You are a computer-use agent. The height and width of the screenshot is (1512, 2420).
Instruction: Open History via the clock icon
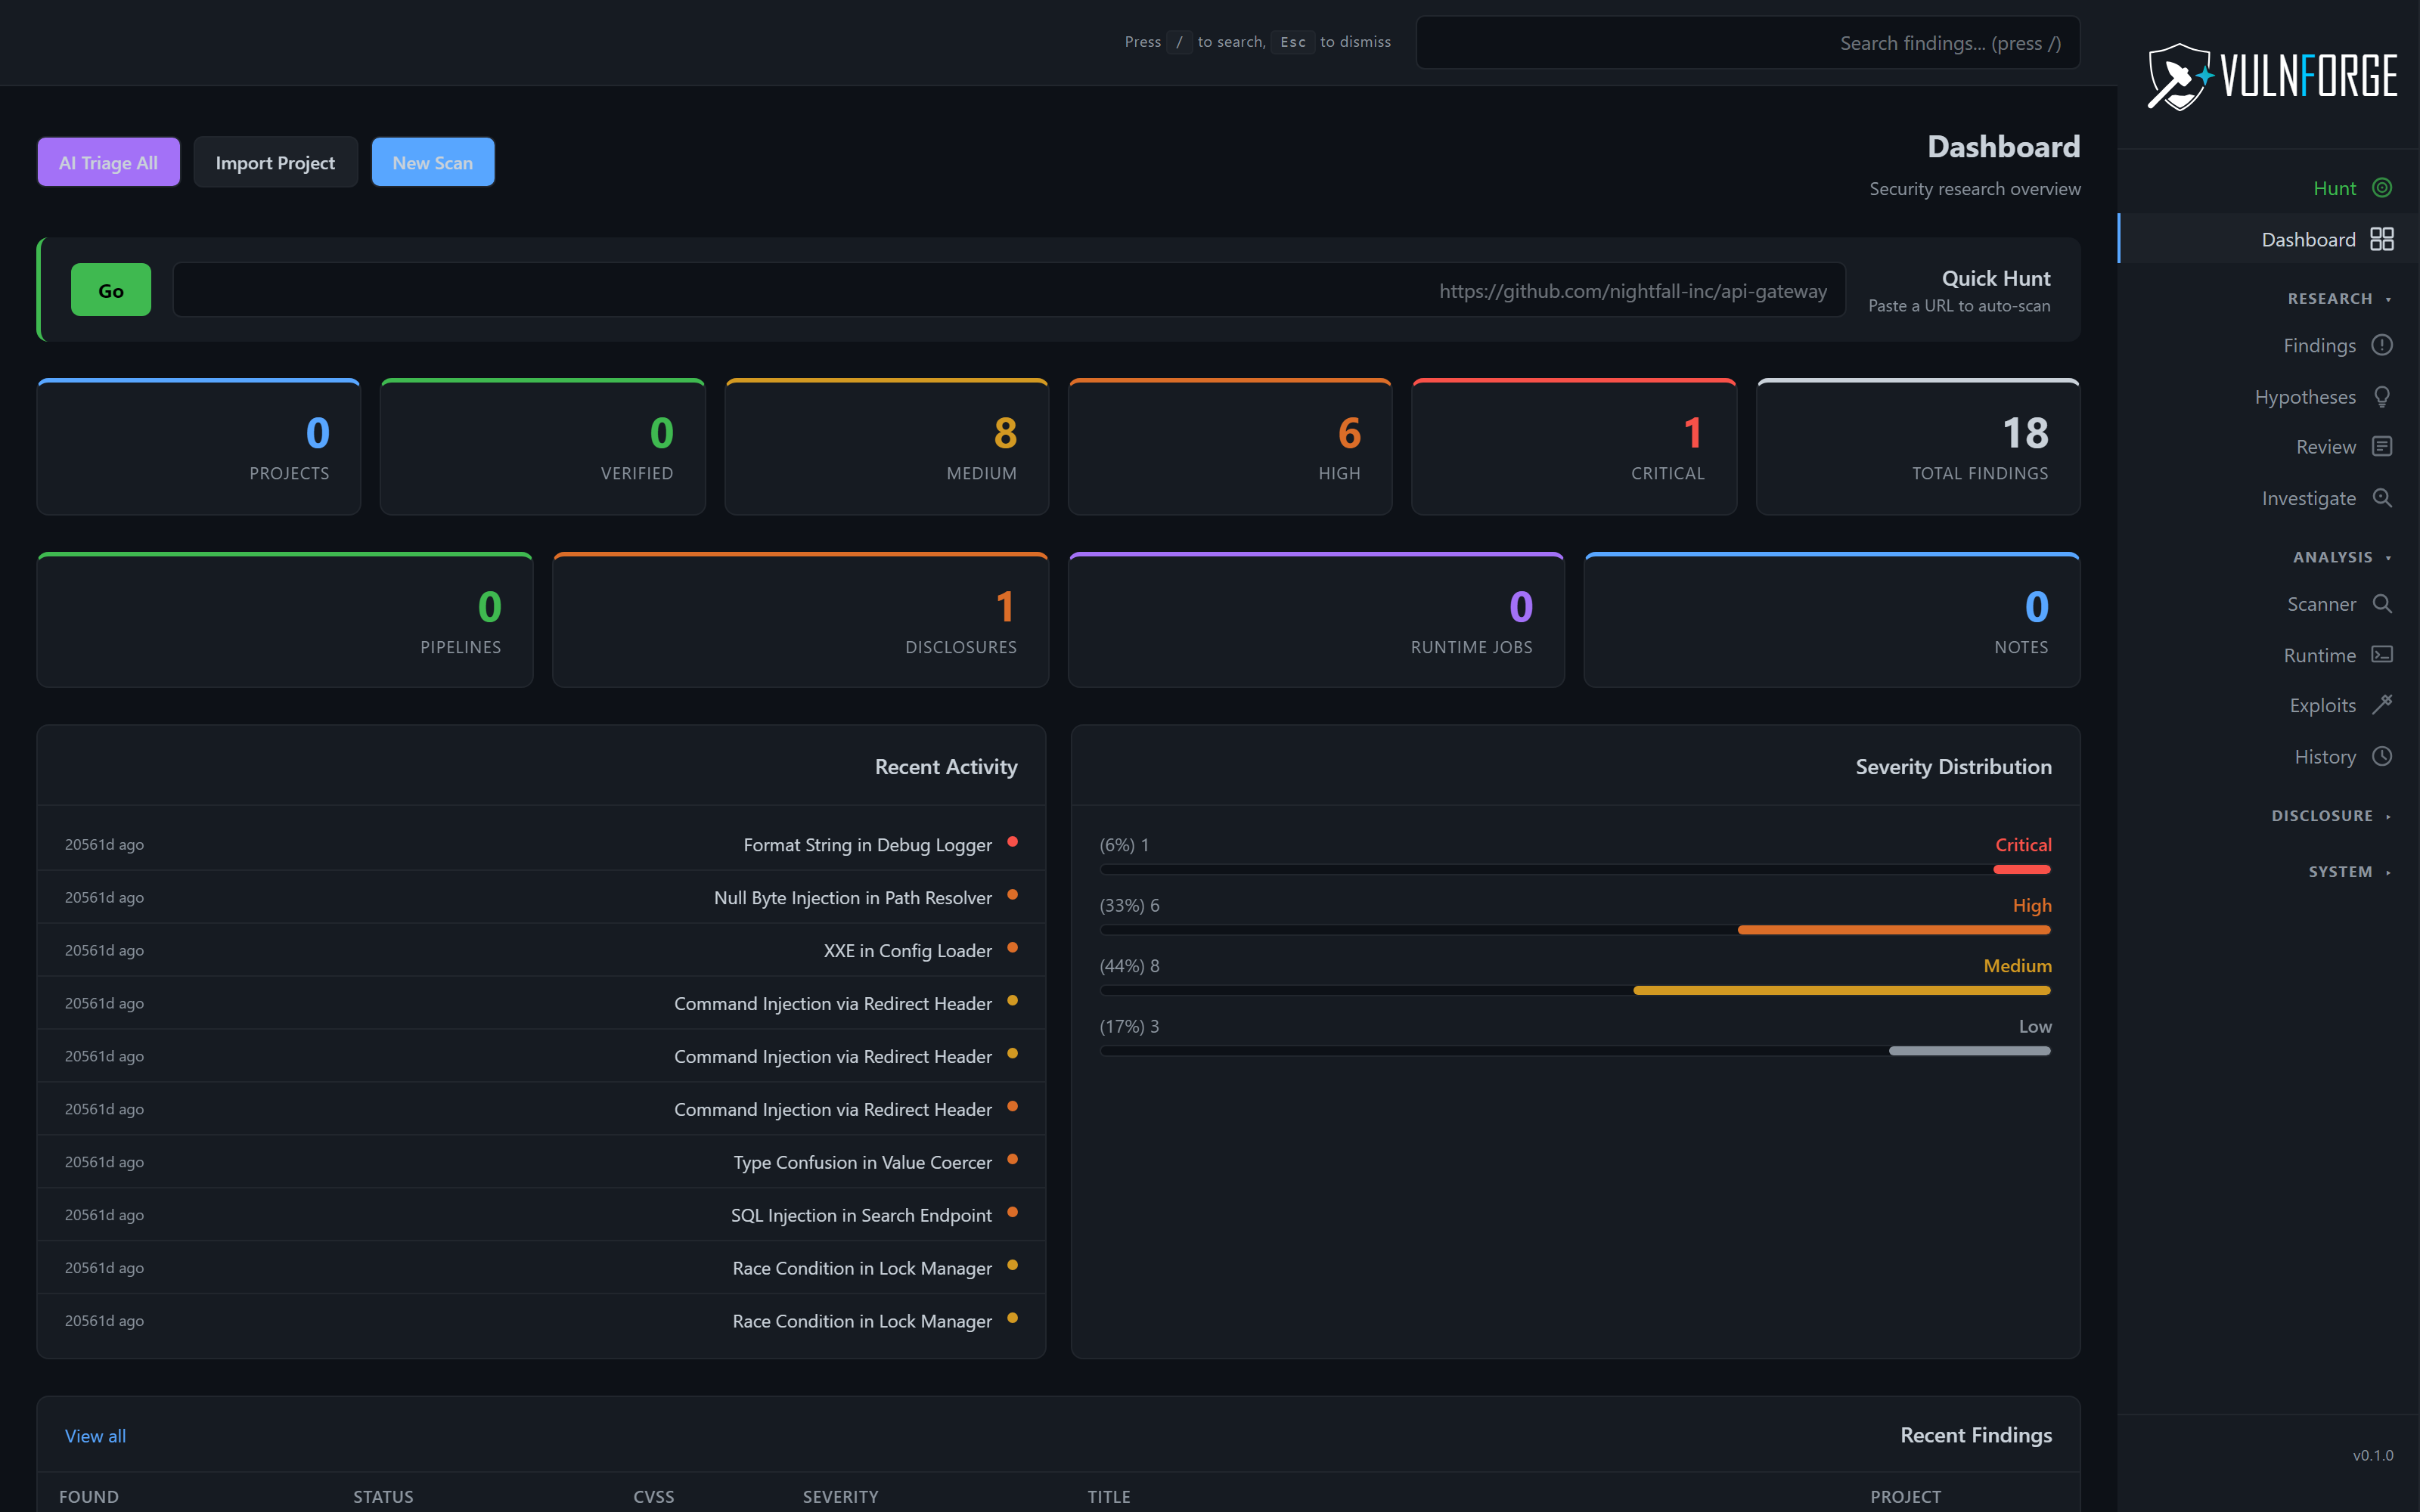2383,756
